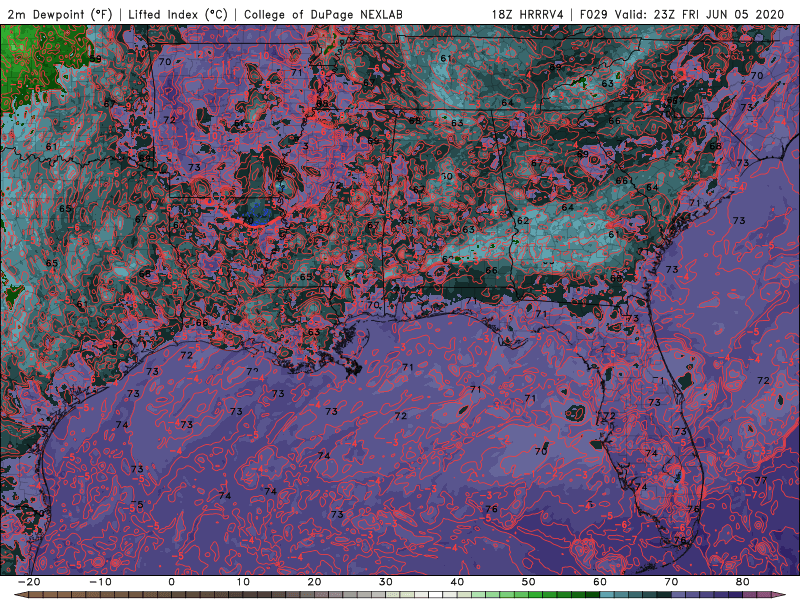The width and height of the screenshot is (800, 600).
Task: Click the '-10' color bar label
Action: [100, 582]
